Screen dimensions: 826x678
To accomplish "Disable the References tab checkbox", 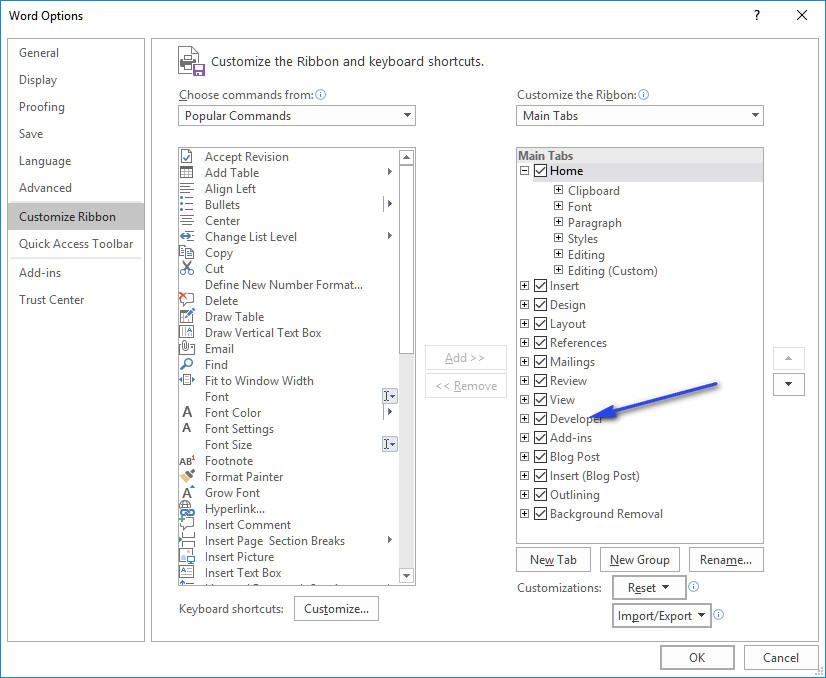I will 540,342.
